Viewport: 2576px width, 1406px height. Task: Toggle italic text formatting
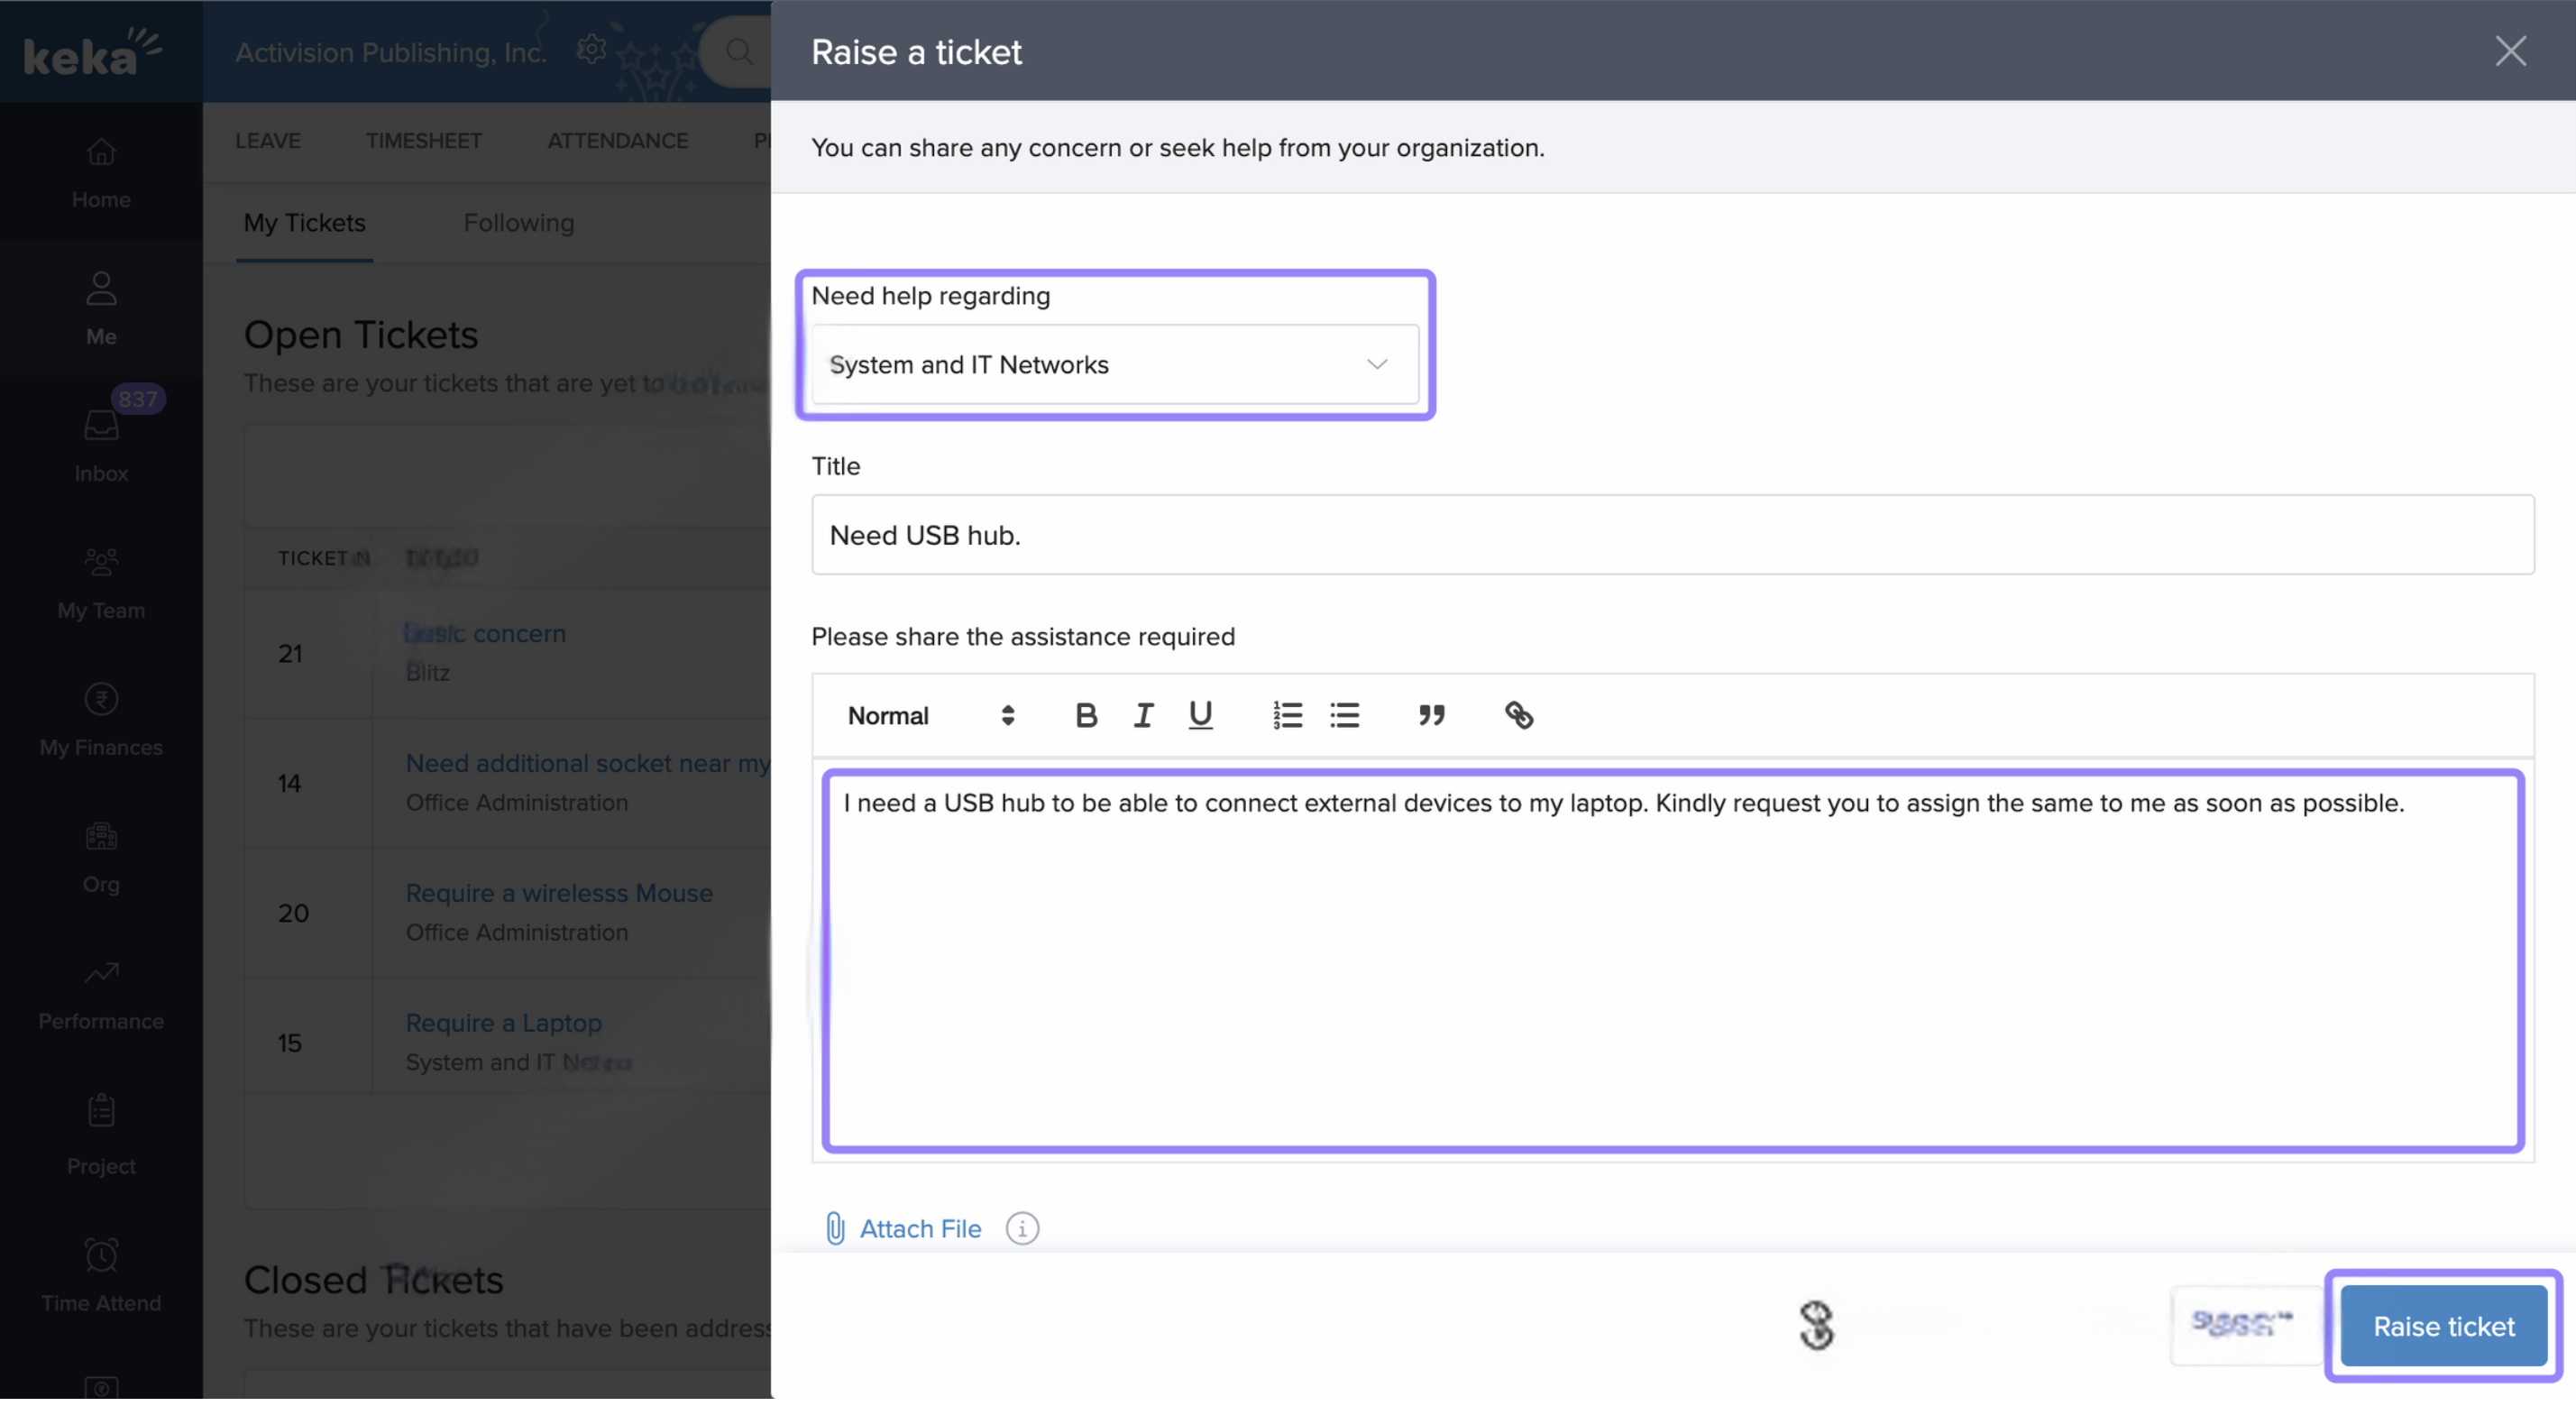[x=1143, y=716]
